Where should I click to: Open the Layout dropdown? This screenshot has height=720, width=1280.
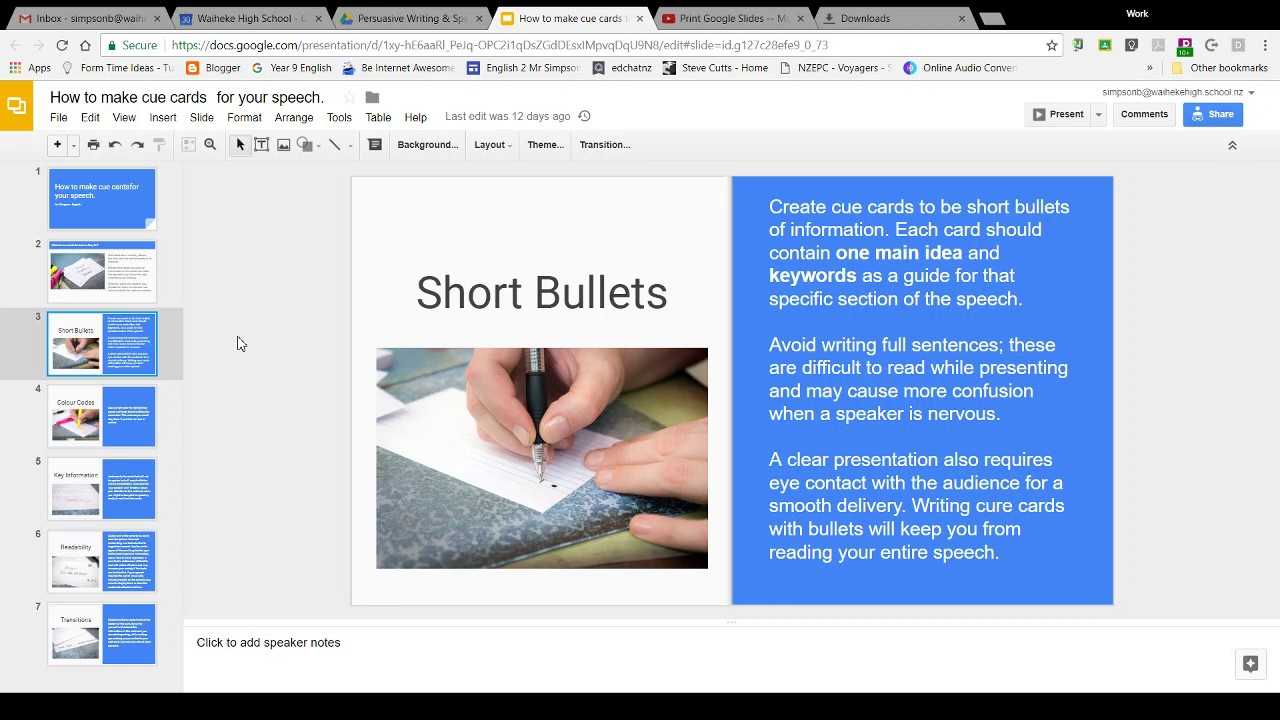click(491, 144)
